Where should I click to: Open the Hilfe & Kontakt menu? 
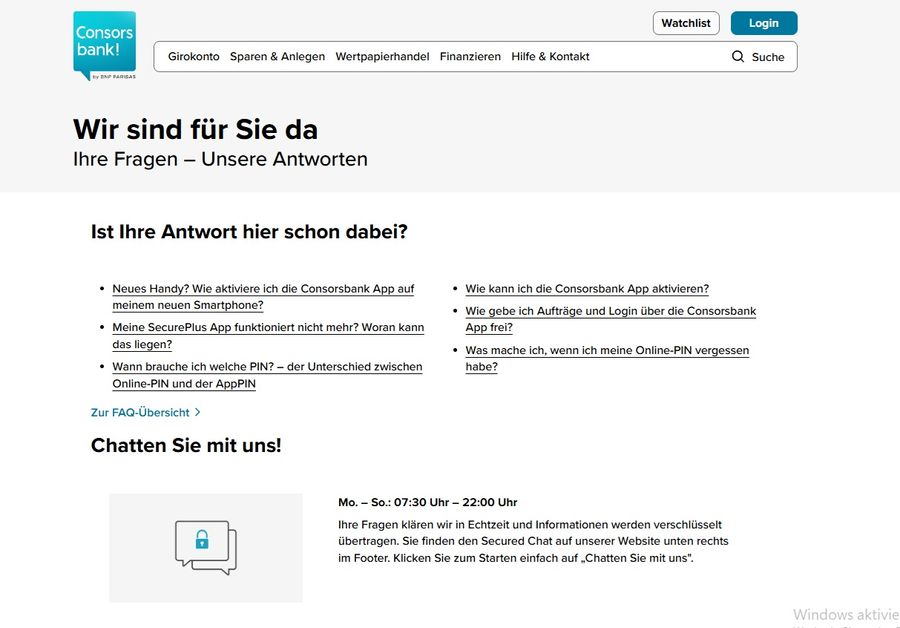tap(550, 56)
